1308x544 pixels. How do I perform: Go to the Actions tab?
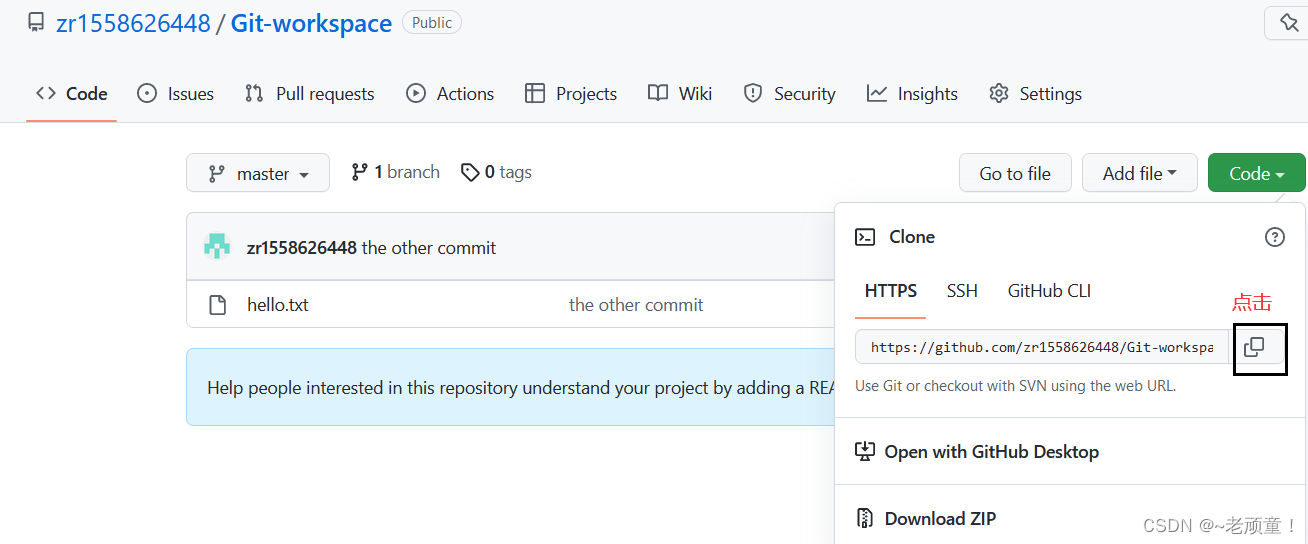[x=450, y=93]
